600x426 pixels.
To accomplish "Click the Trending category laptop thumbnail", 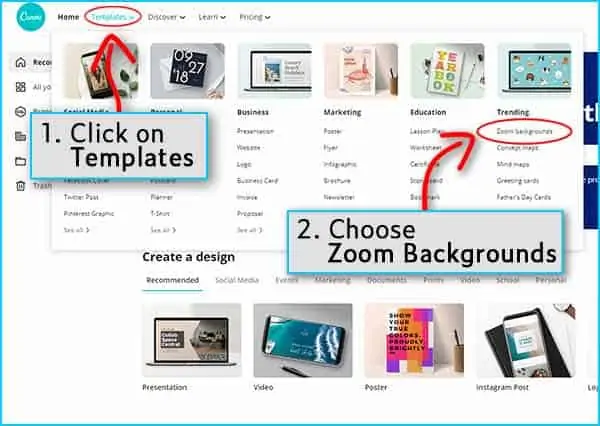I will tap(534, 71).
